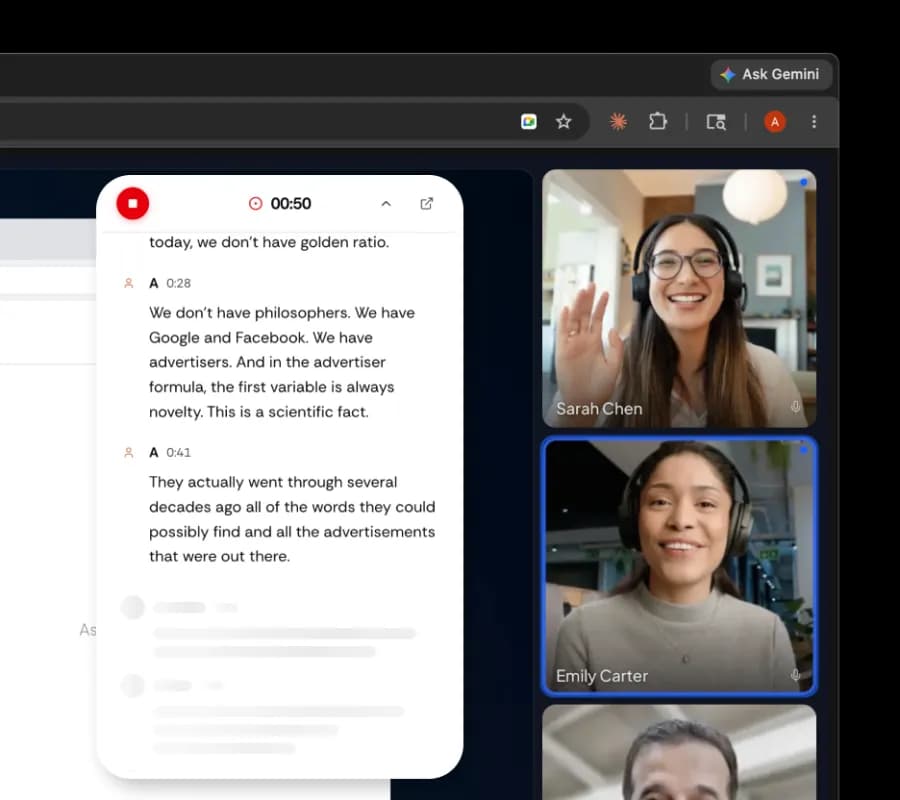Click text 'They actually went through several'

(273, 482)
